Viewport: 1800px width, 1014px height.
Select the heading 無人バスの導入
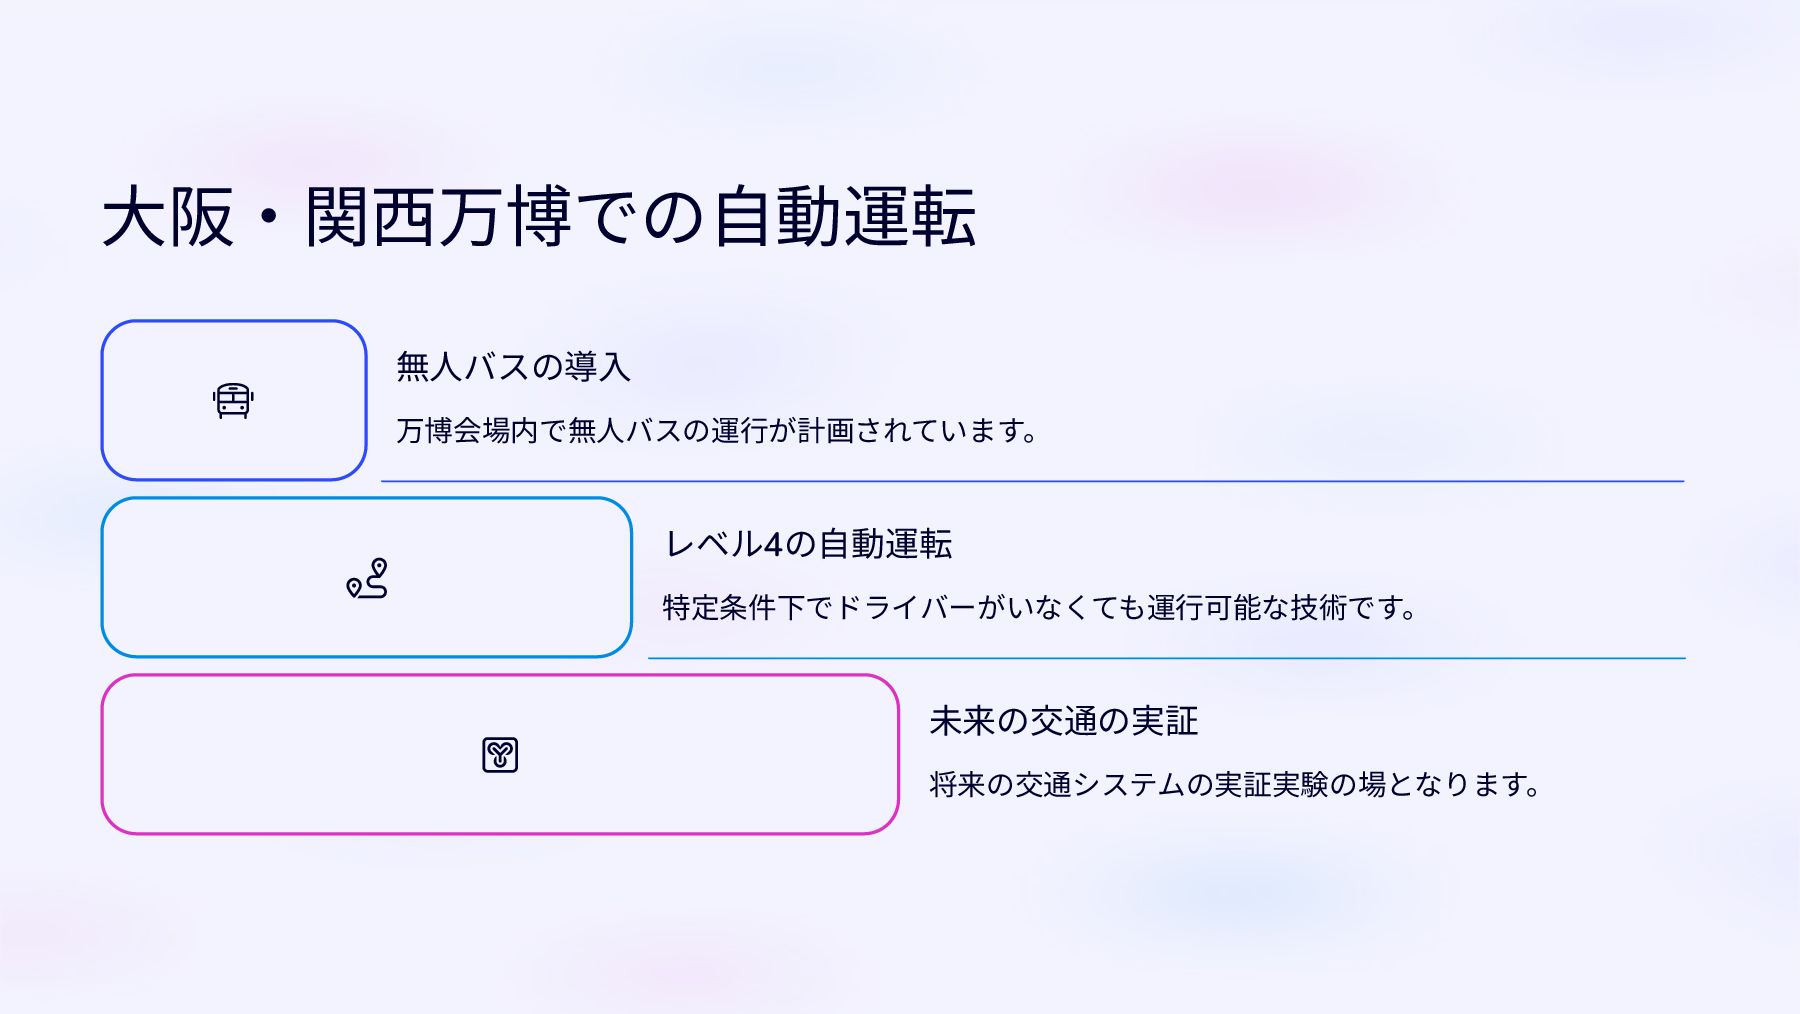(x=513, y=367)
